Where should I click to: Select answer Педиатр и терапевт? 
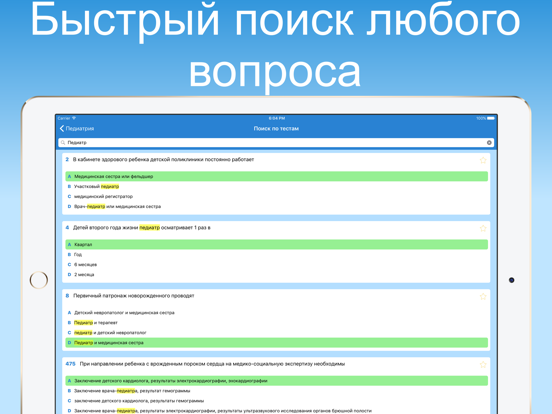276,322
